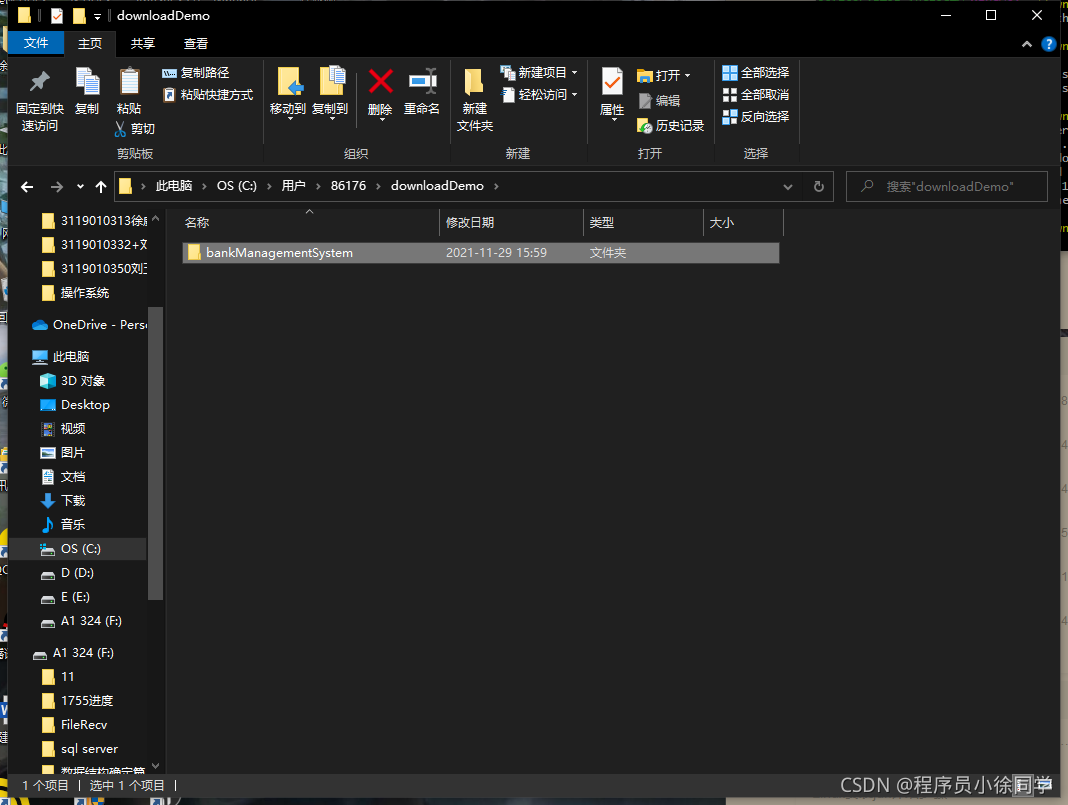Switch to View (查看) tab
This screenshot has height=805, width=1068.
coord(196,44)
